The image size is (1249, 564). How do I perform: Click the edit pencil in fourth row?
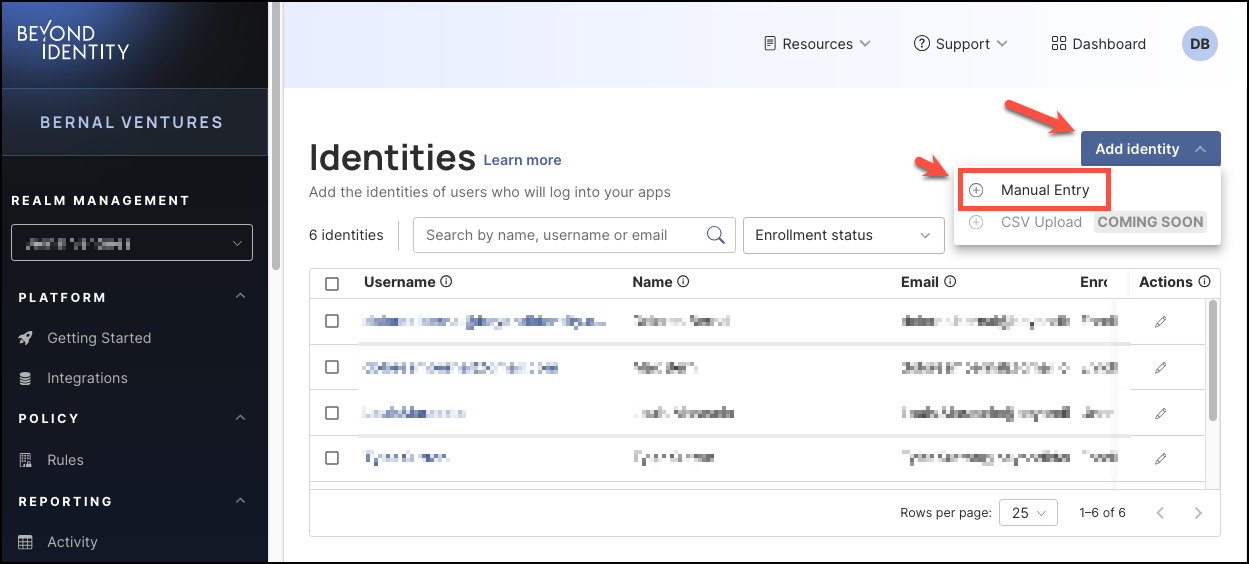pyautogui.click(x=1160, y=459)
